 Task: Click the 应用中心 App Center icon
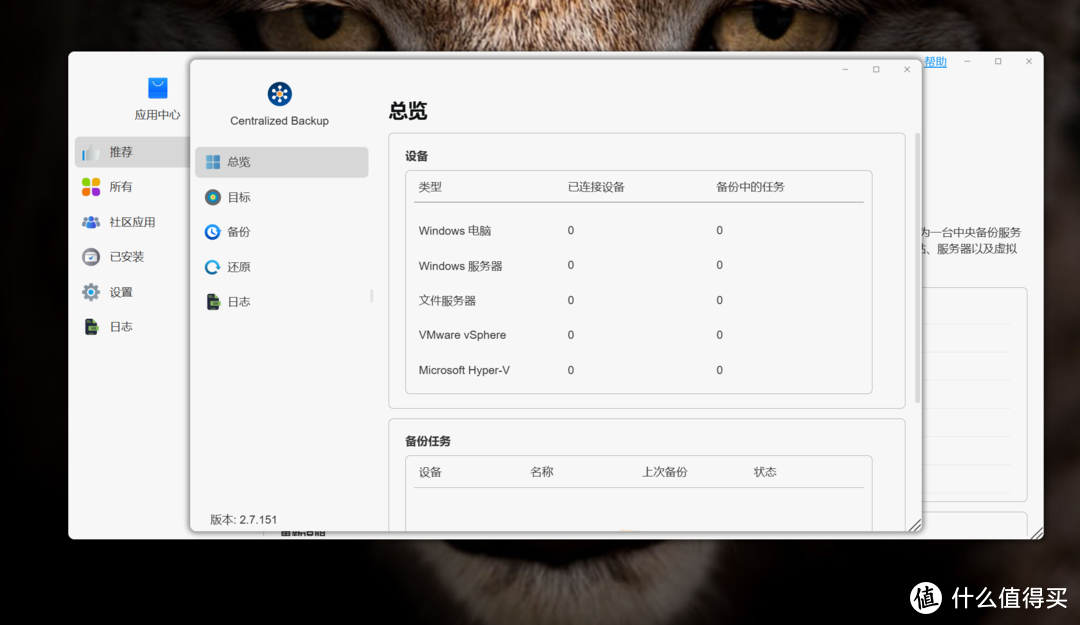coord(156,87)
